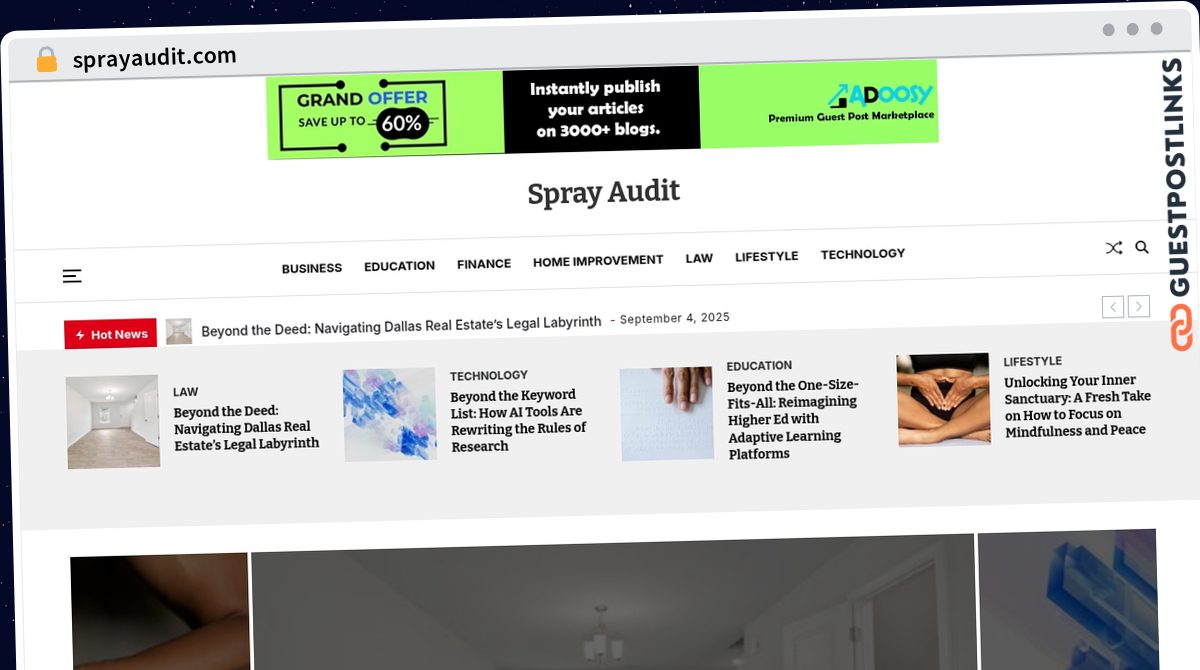The height and width of the screenshot is (670, 1200).
Task: Click the TECHNOLOGY category label on card
Action: click(x=489, y=376)
